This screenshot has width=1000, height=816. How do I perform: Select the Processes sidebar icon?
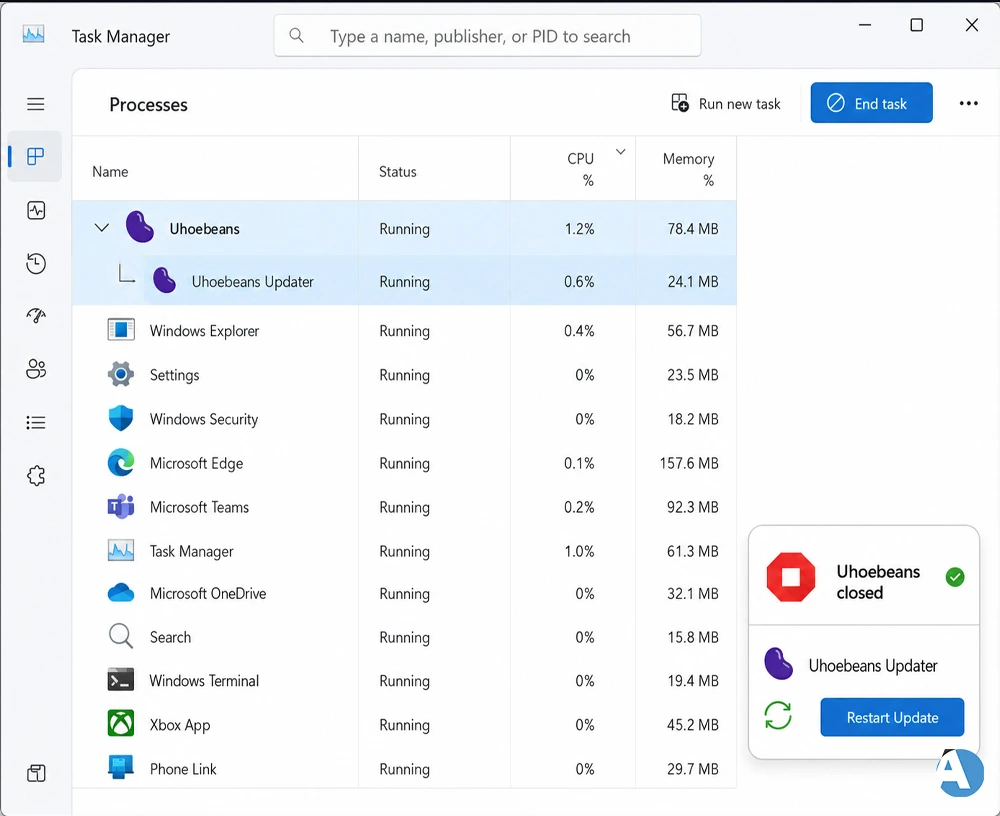coord(36,156)
